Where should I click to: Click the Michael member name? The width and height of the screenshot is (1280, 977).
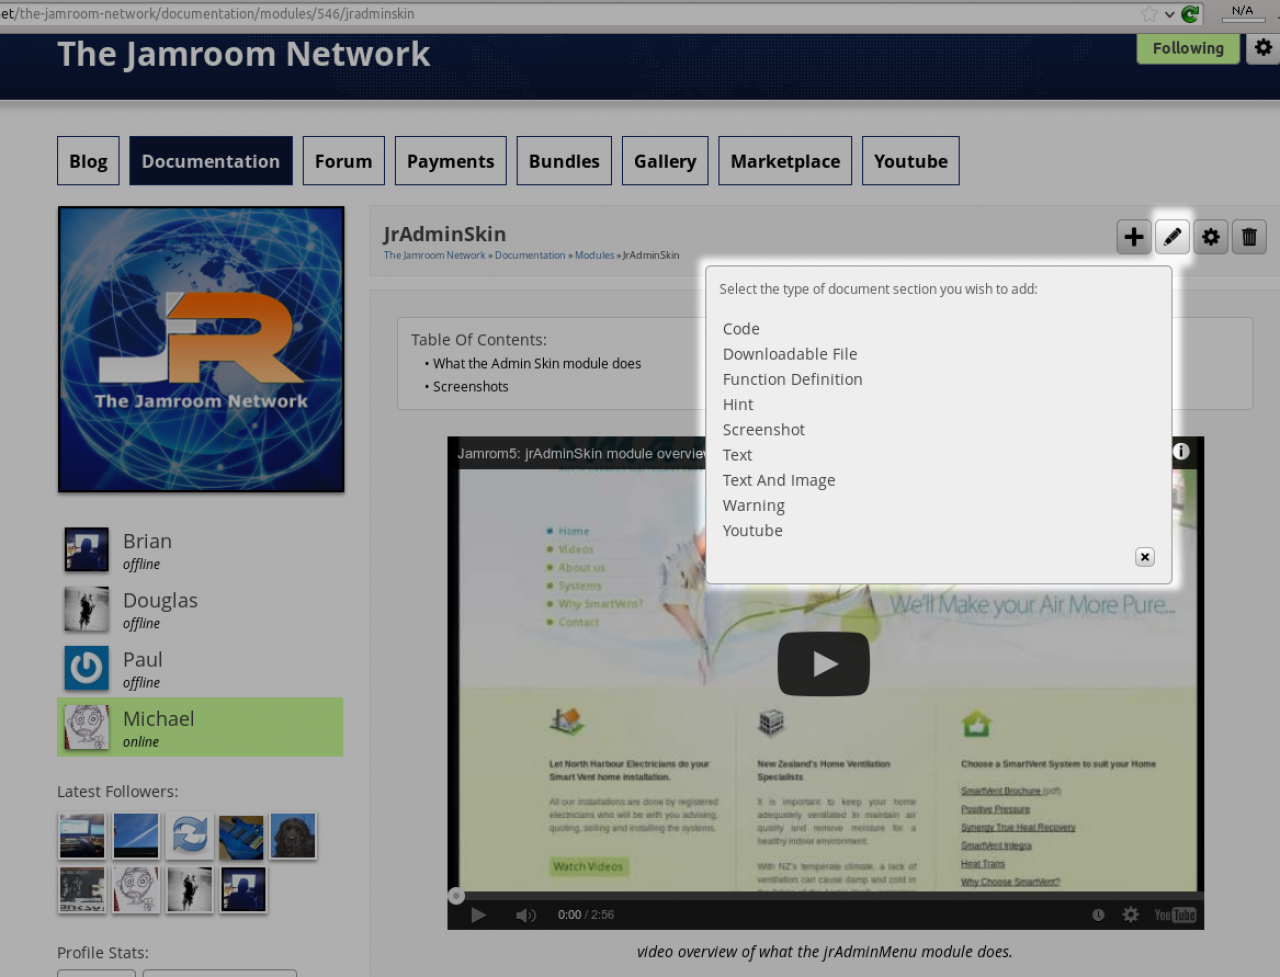[158, 718]
